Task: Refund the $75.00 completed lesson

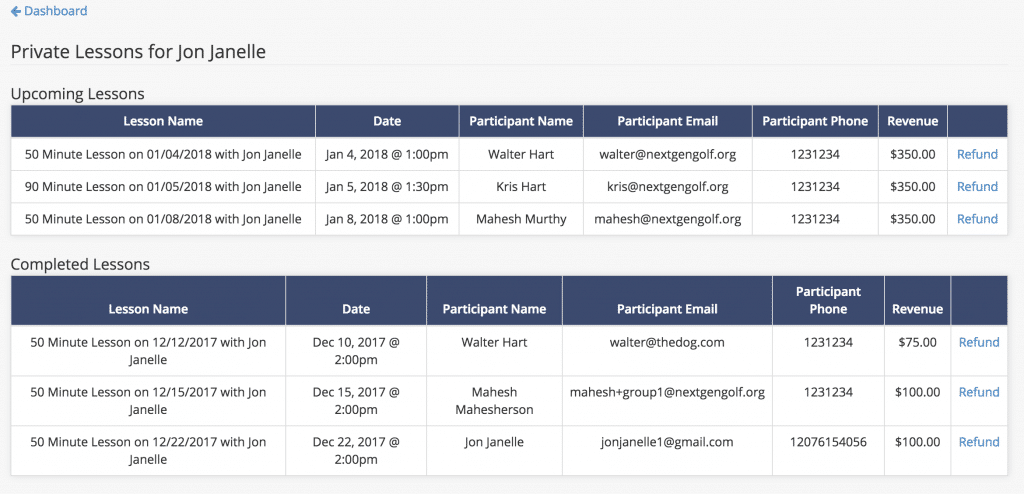Action: click(x=978, y=342)
